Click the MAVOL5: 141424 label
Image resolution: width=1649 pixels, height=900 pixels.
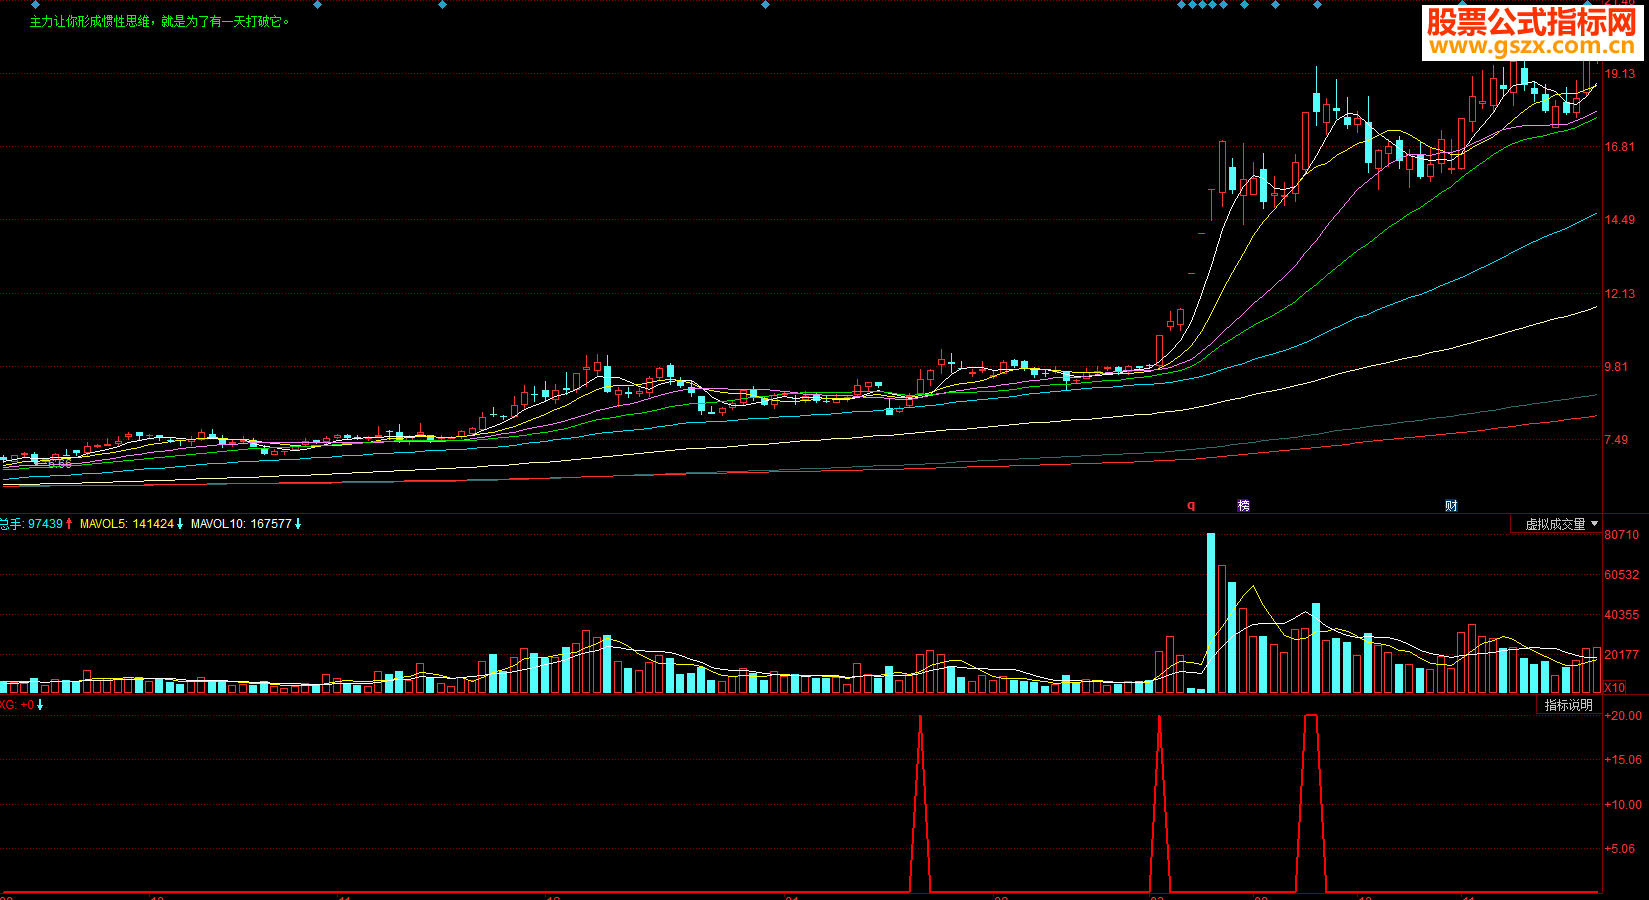click(131, 524)
